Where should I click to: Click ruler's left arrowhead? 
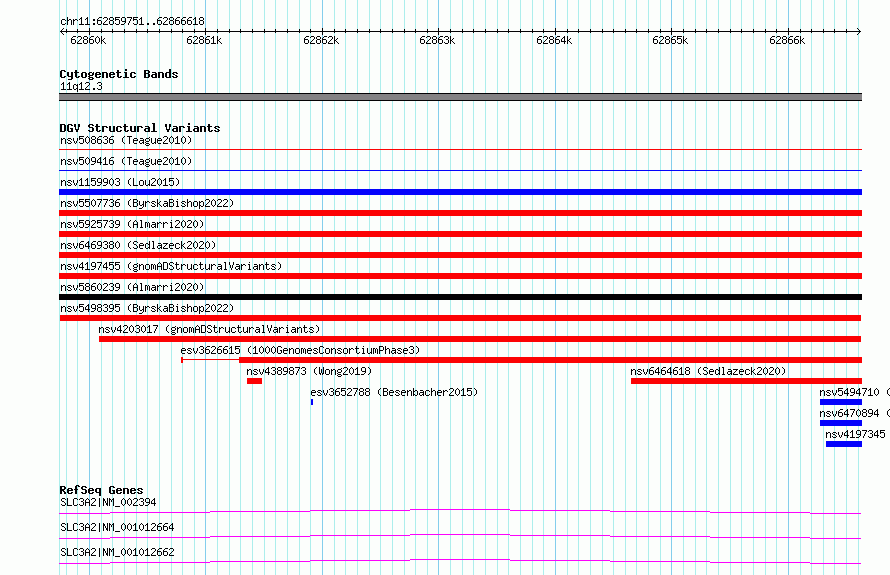pyautogui.click(x=62, y=31)
